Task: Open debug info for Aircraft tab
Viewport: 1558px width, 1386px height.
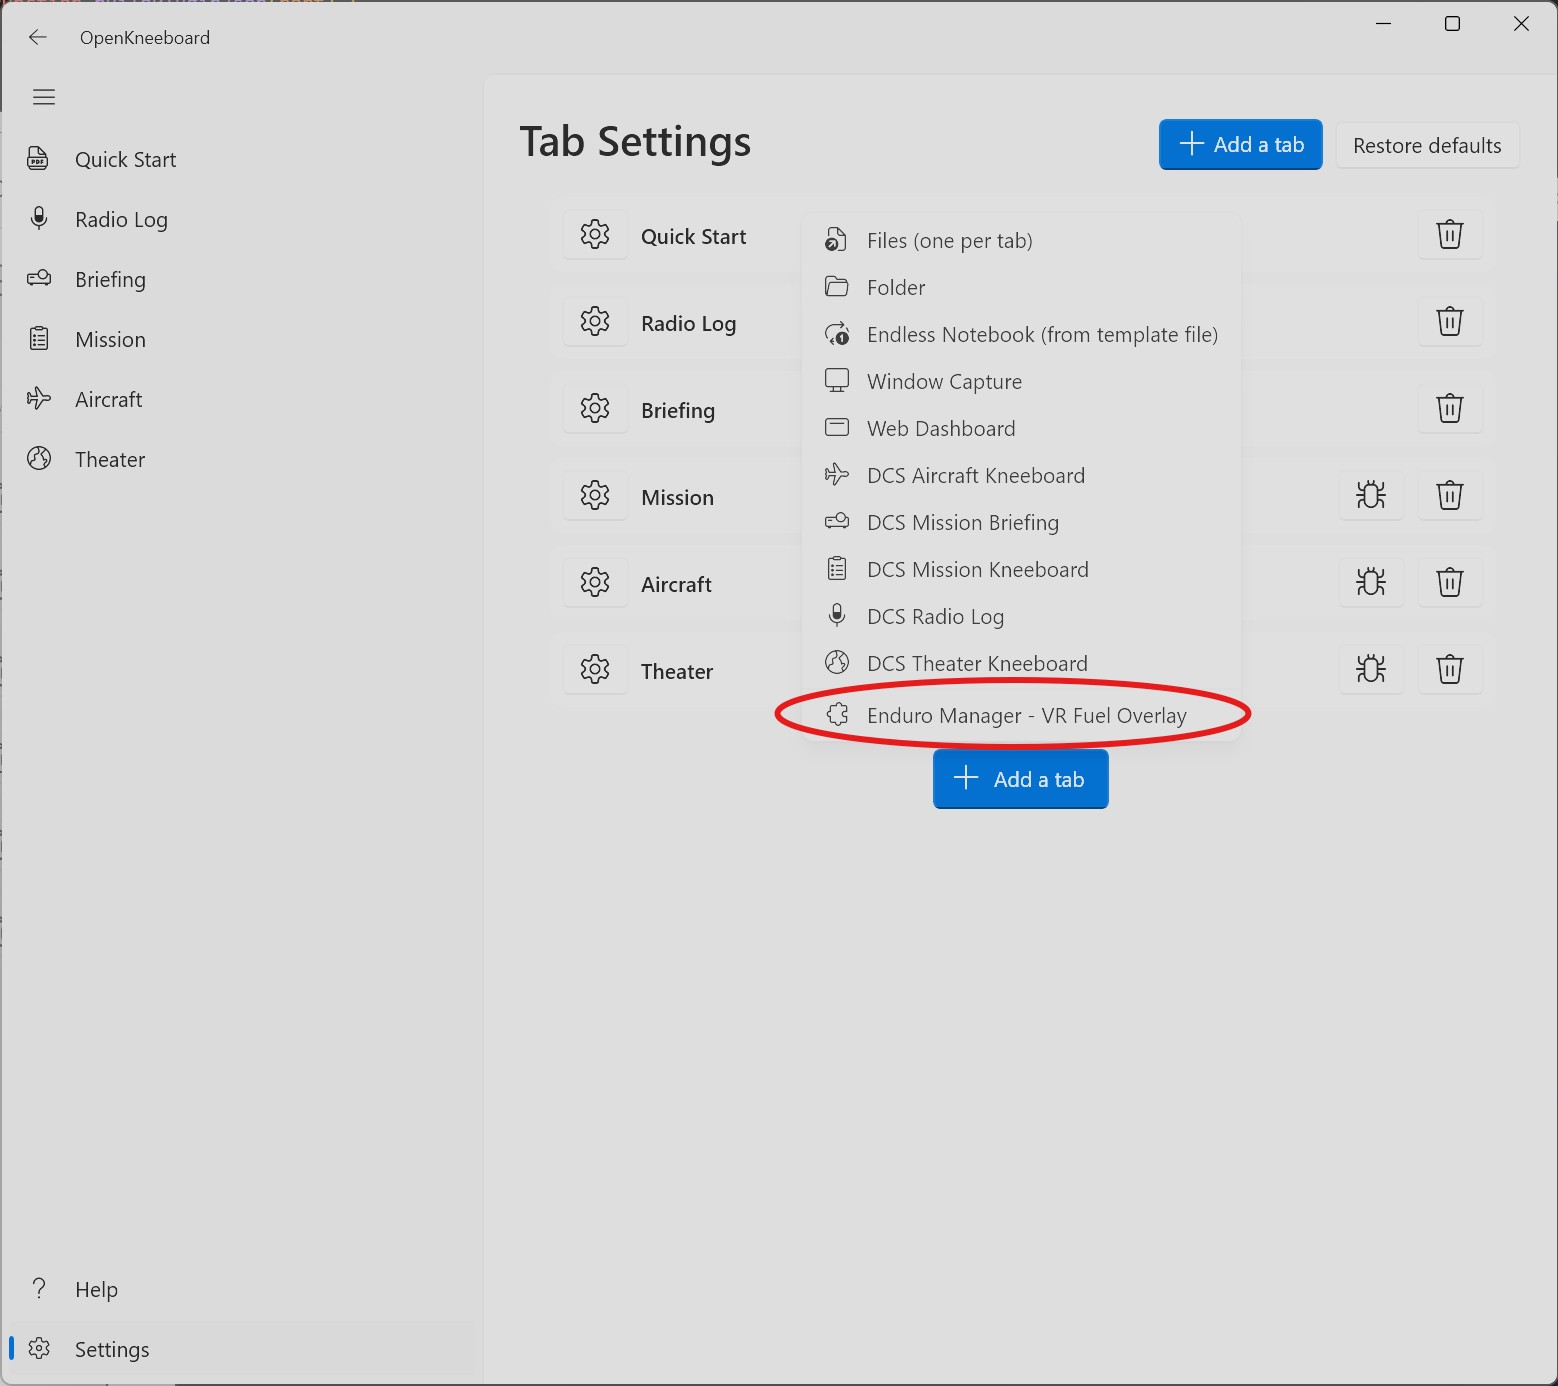Action: tap(1371, 583)
